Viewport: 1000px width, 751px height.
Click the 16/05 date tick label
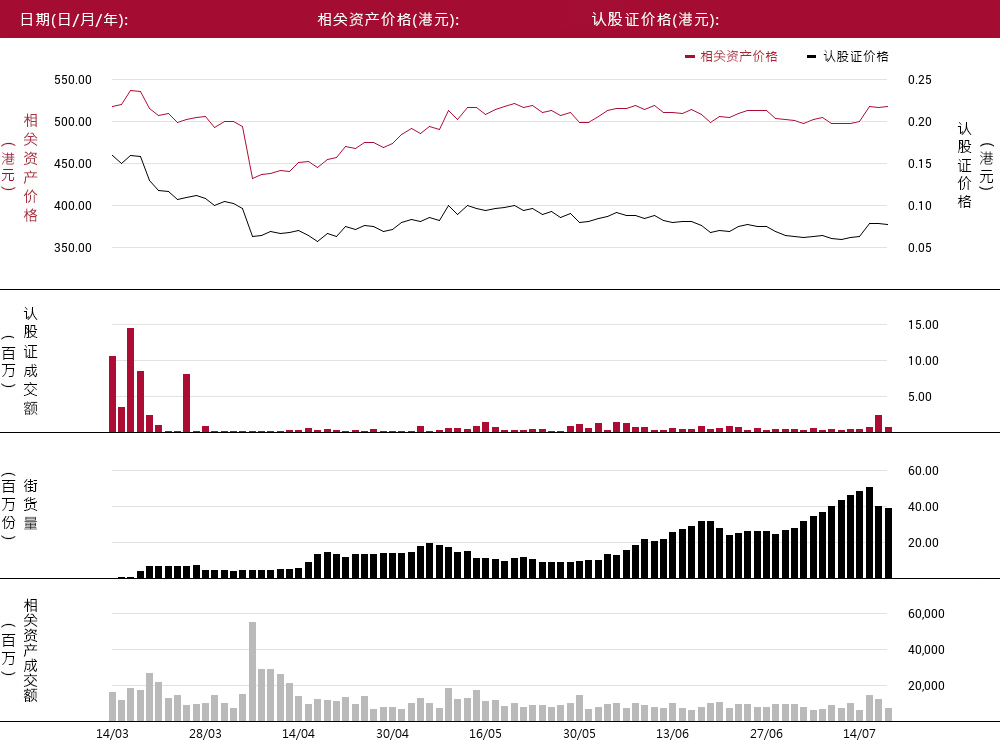485,734
